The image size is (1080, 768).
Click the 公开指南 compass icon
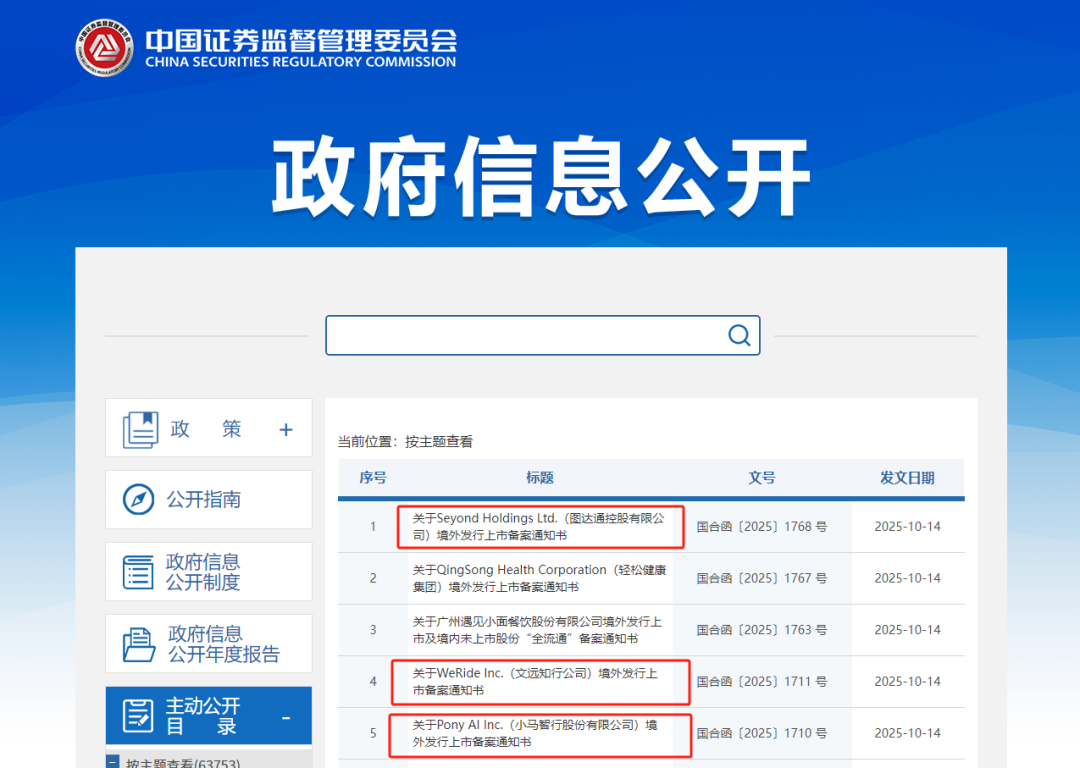click(138, 499)
